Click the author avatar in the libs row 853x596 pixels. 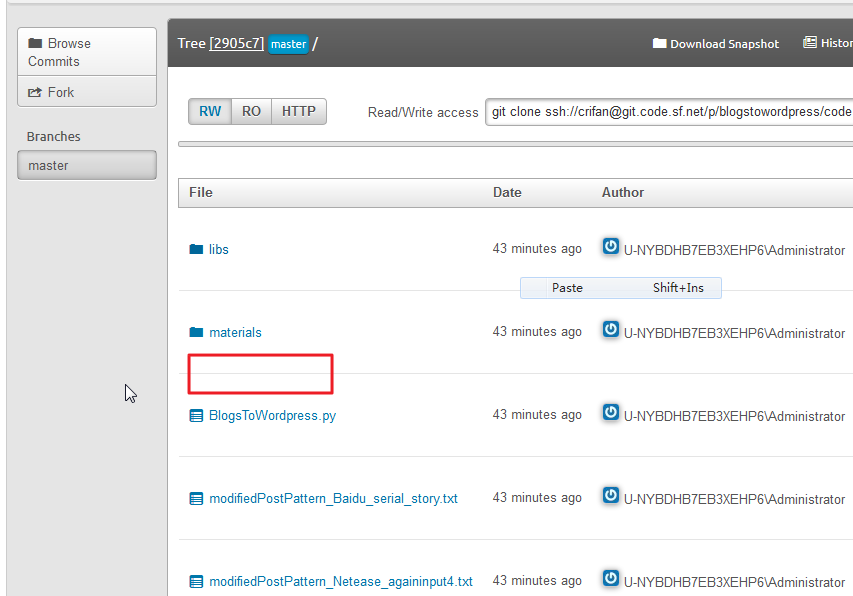[610, 246]
